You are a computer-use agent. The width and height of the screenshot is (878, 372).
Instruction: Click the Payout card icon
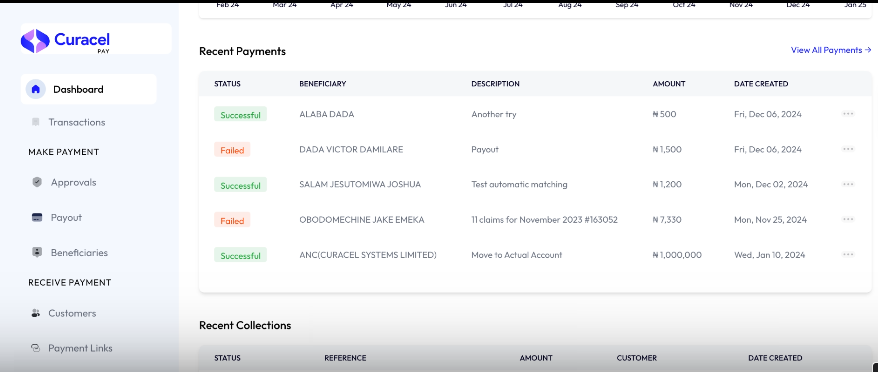[37, 217]
